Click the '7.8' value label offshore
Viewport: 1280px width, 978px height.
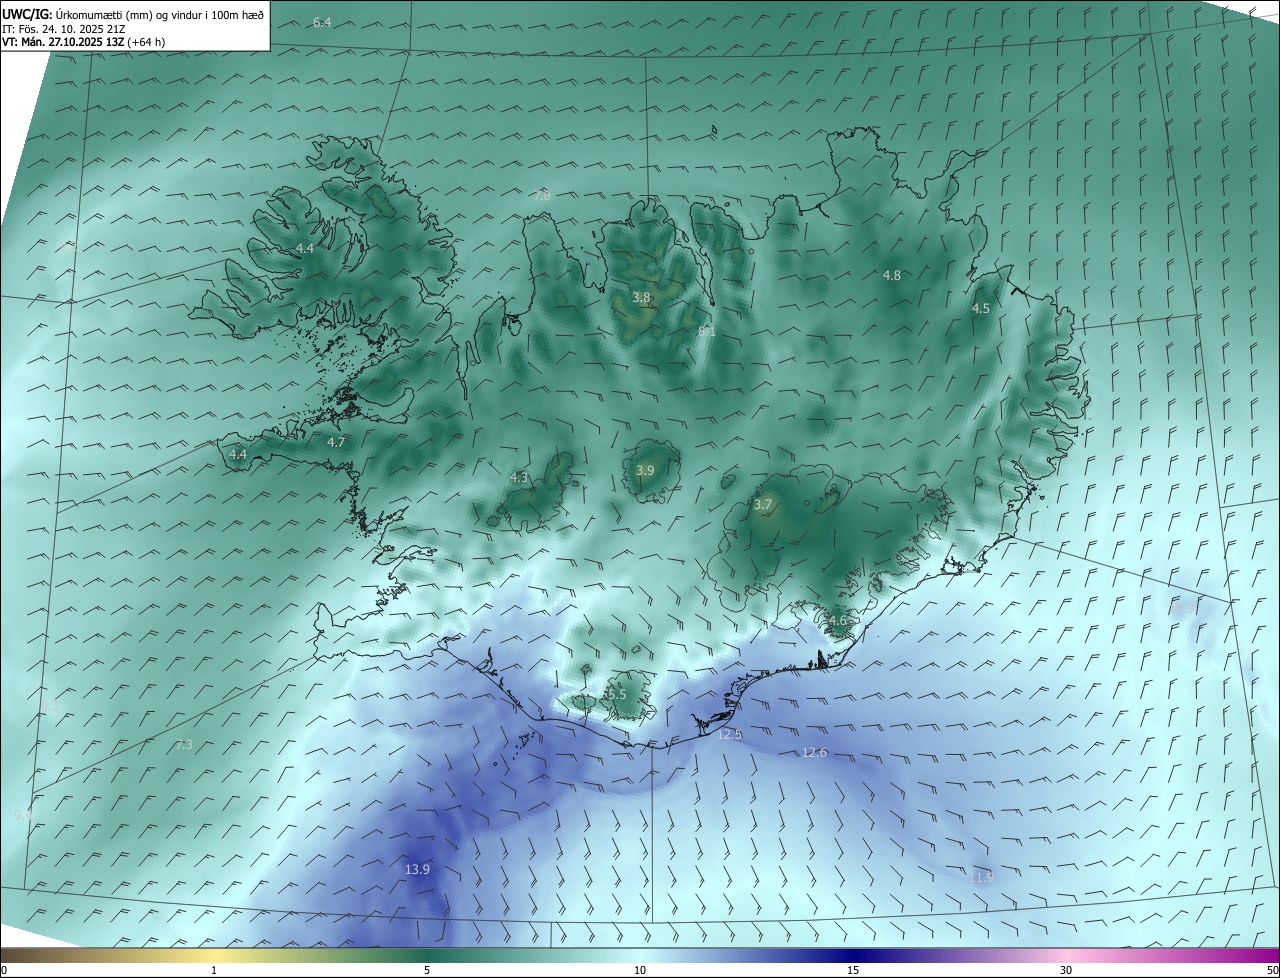click(x=542, y=196)
